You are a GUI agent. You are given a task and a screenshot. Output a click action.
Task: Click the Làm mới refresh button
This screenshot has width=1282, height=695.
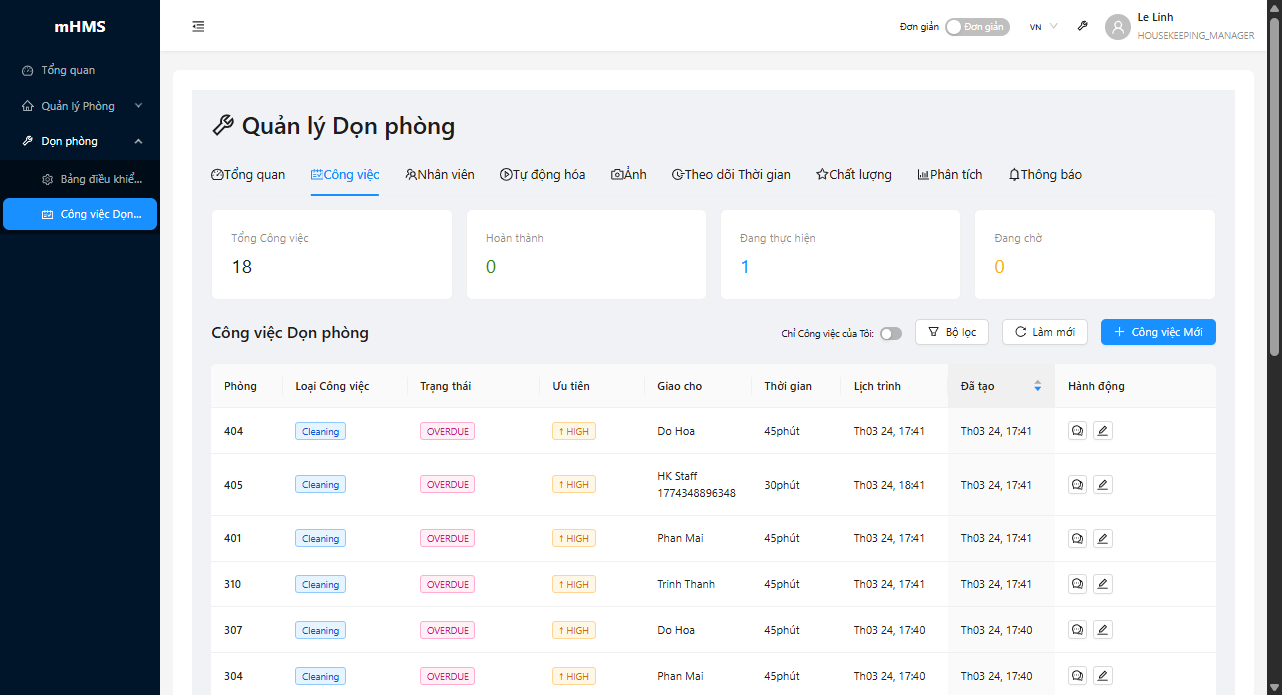click(x=1044, y=332)
